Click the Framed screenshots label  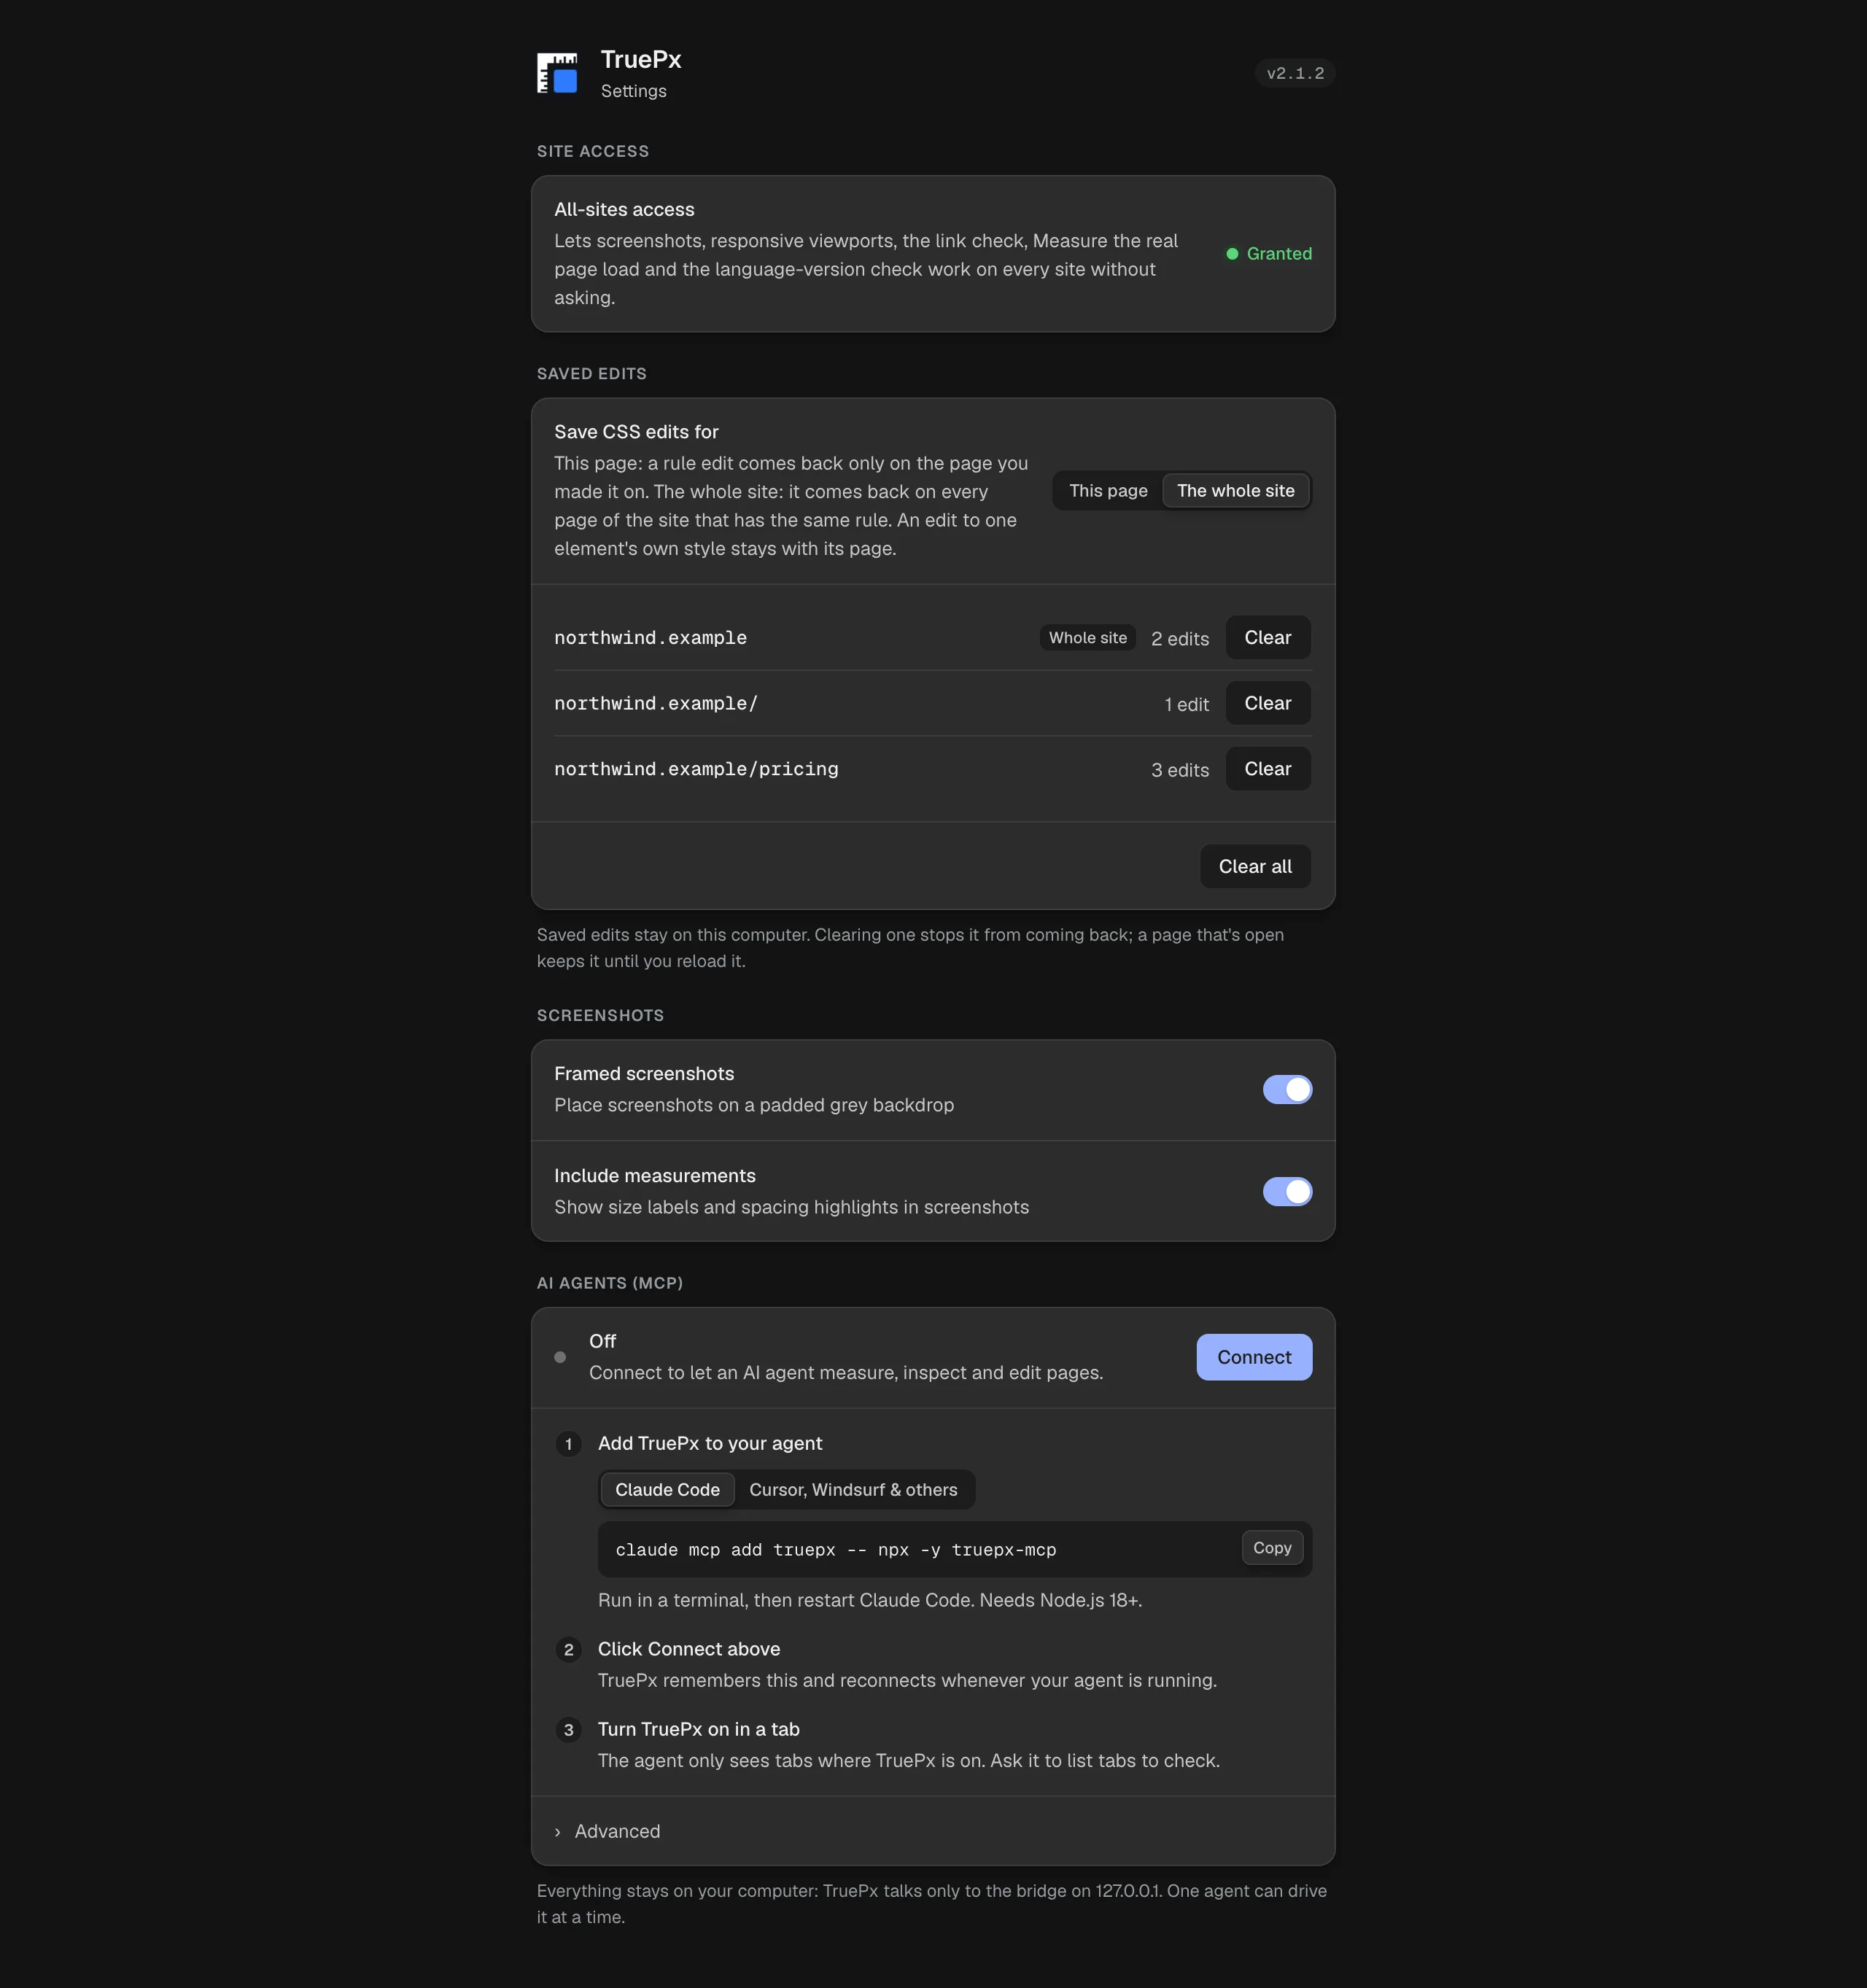click(x=644, y=1074)
